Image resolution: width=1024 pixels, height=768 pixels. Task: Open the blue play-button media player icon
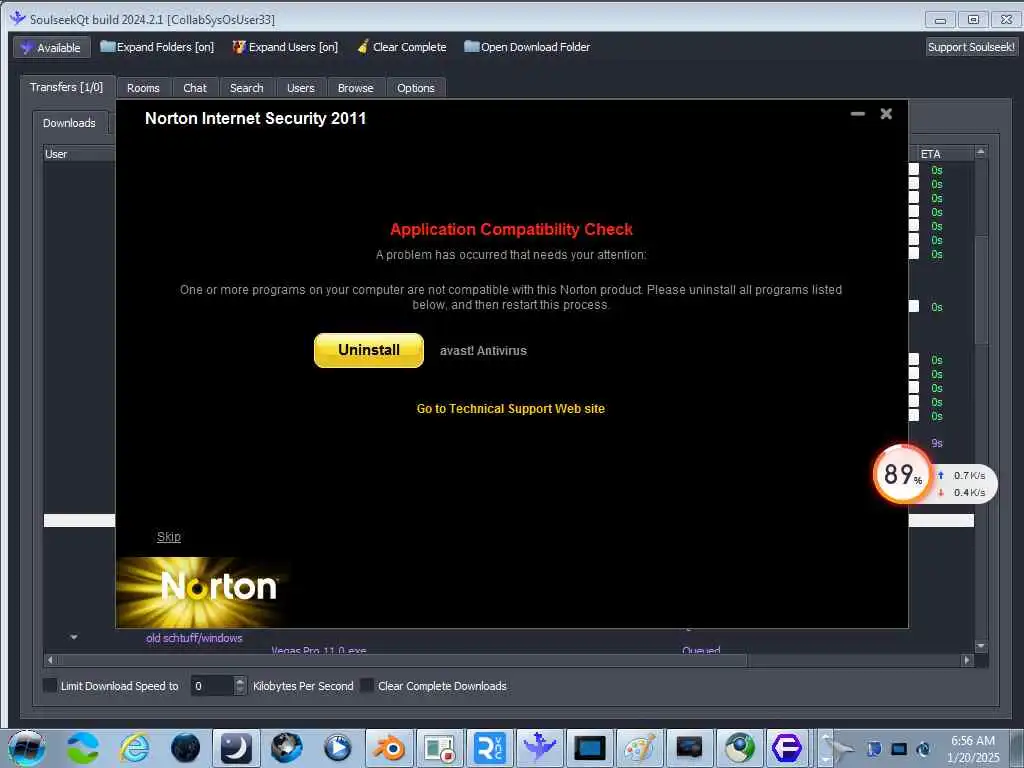(338, 748)
